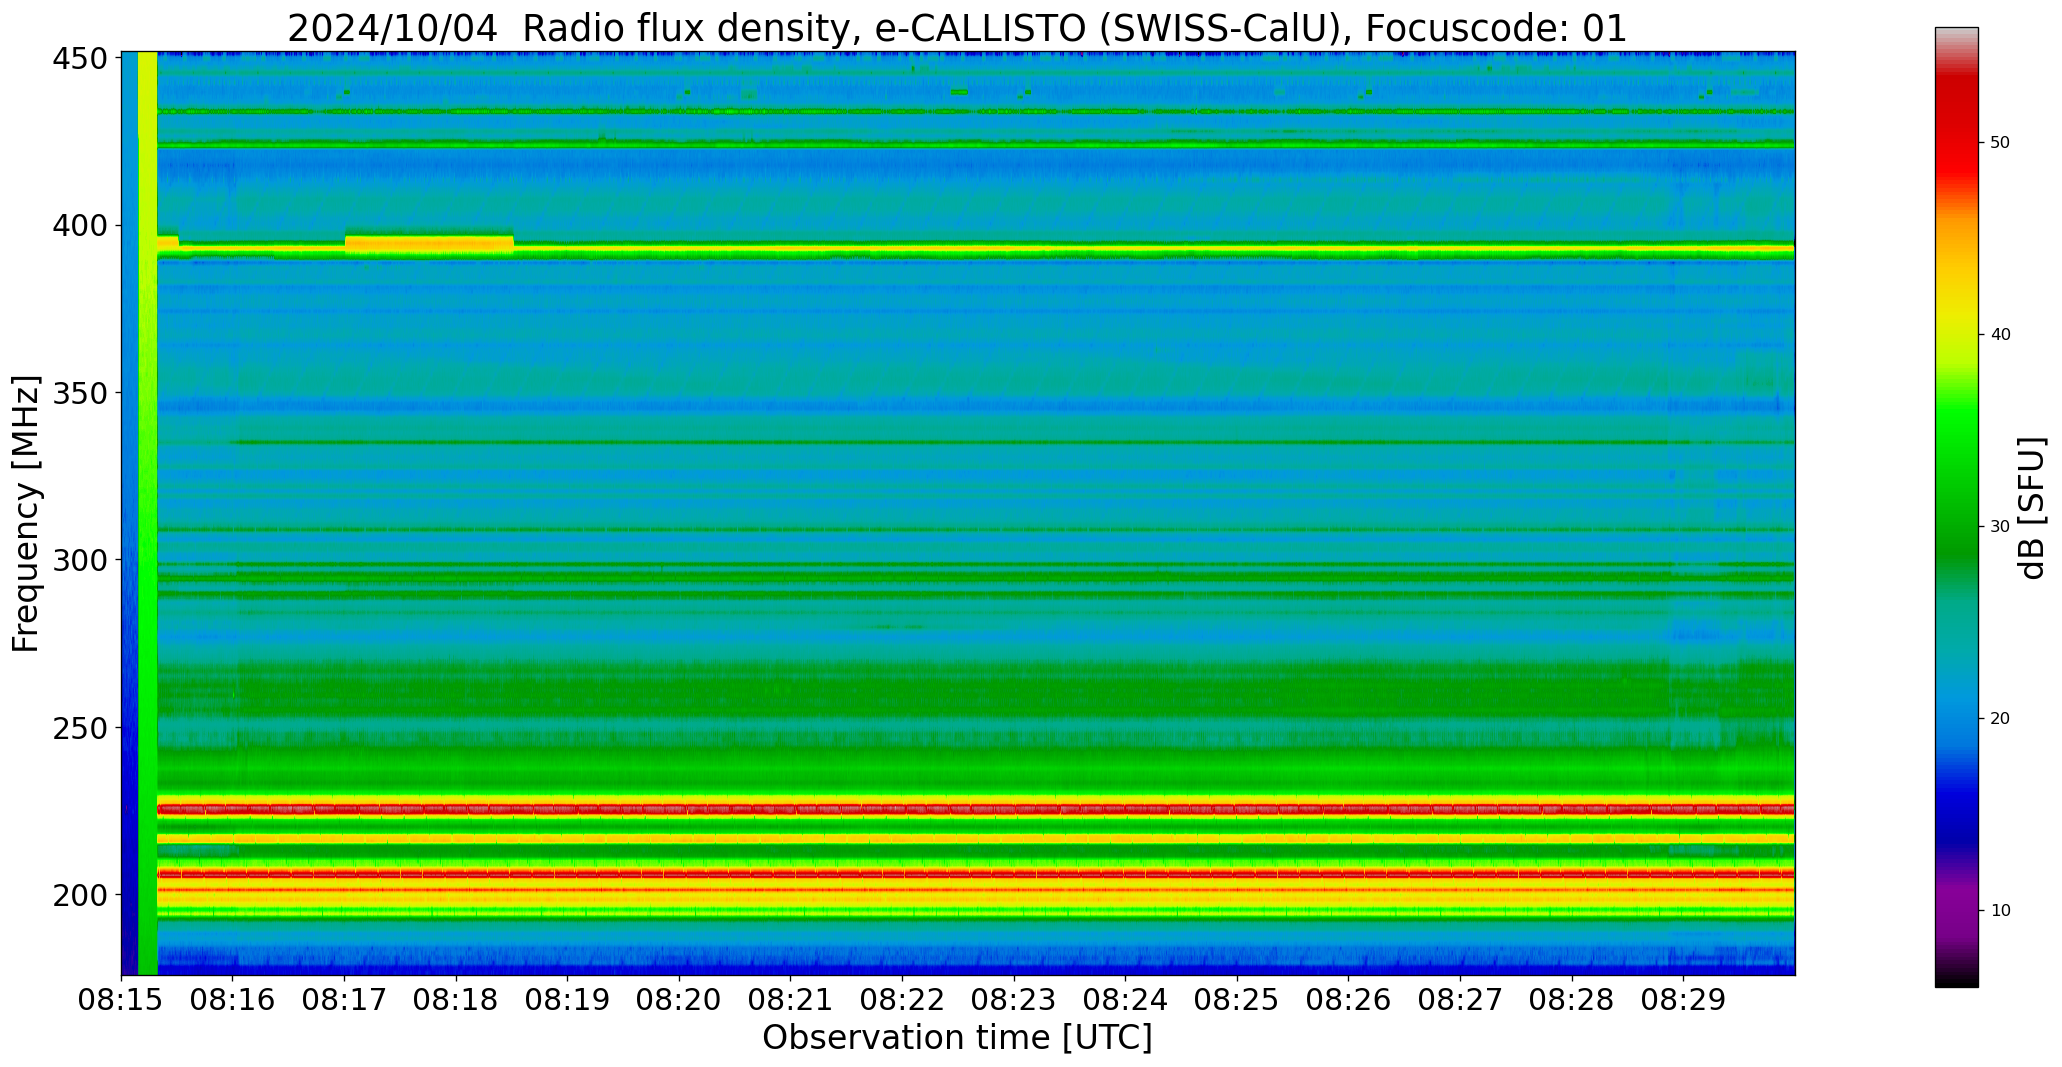Click the '08:20' time tick label
The width and height of the screenshot is (2062, 1067).
(x=680, y=1000)
